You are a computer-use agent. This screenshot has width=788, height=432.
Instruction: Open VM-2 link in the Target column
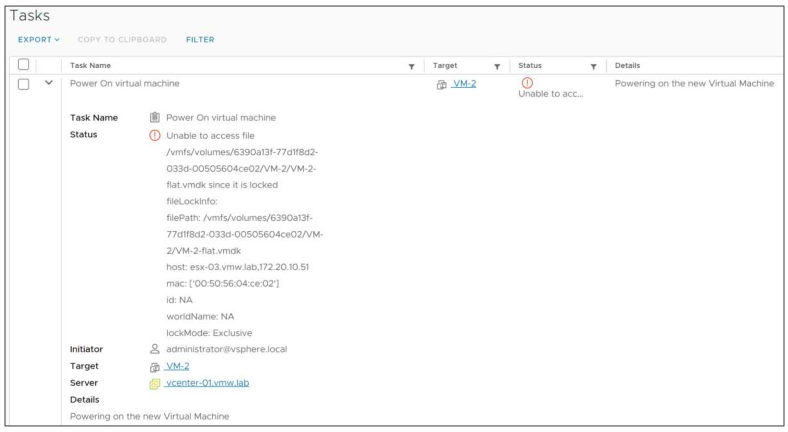pos(464,83)
